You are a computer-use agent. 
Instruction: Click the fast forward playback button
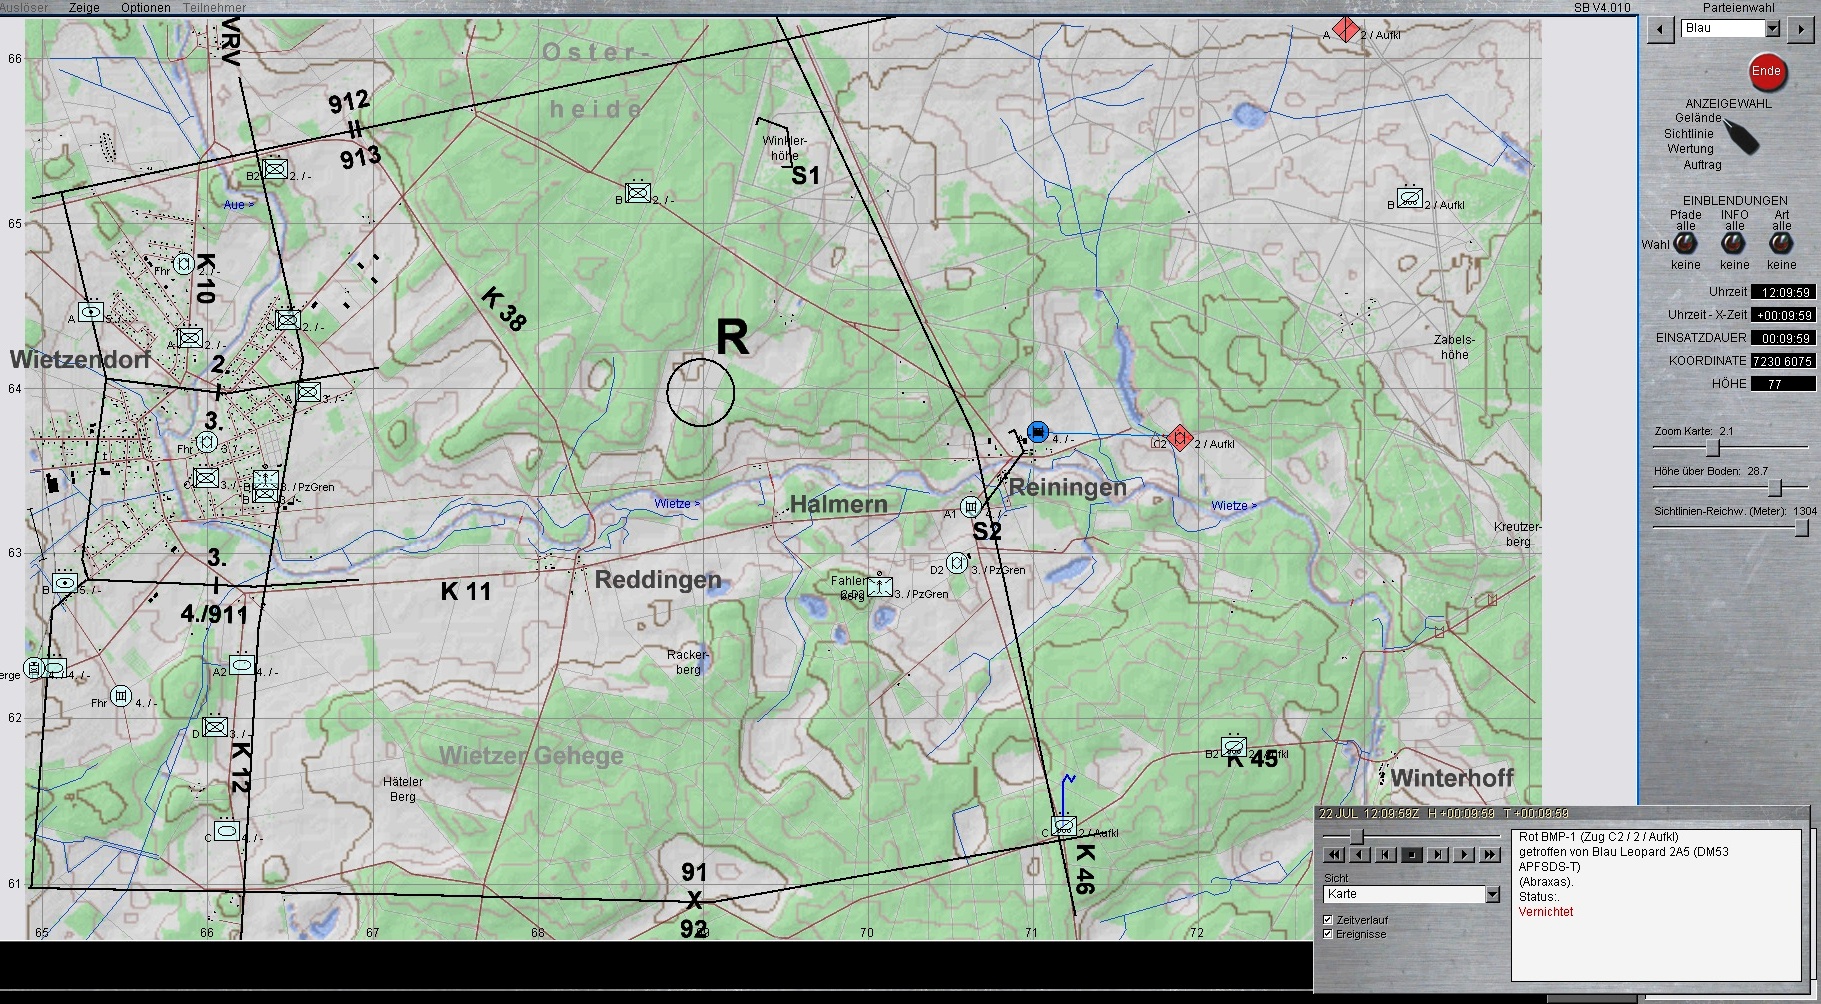1490,855
